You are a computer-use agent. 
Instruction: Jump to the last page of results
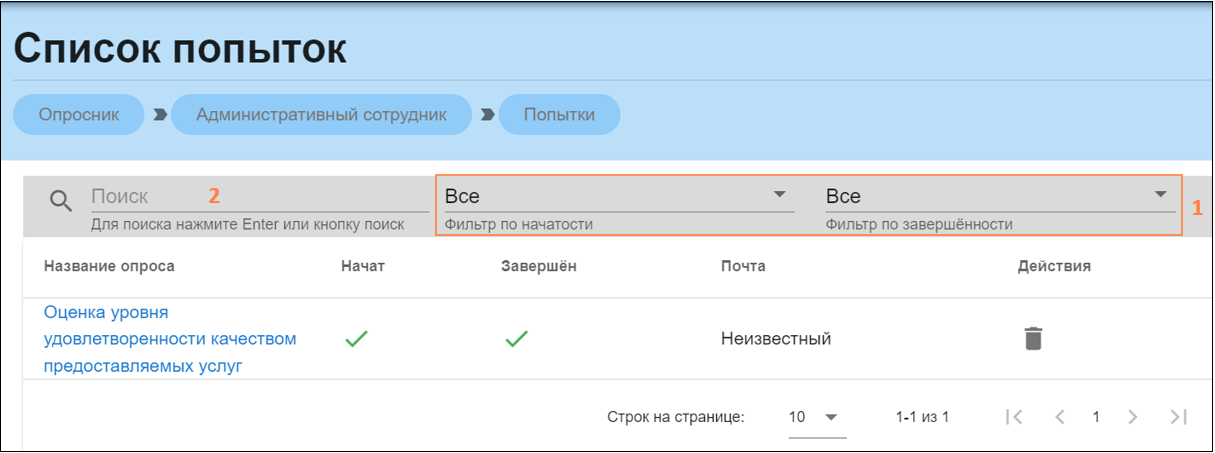pos(1178,417)
